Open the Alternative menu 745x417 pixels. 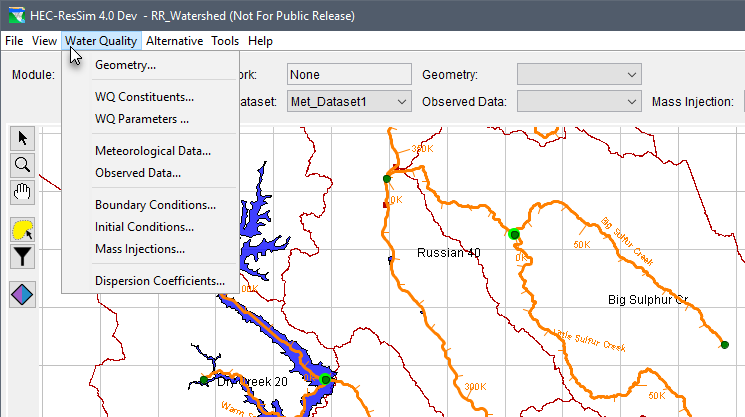point(174,41)
